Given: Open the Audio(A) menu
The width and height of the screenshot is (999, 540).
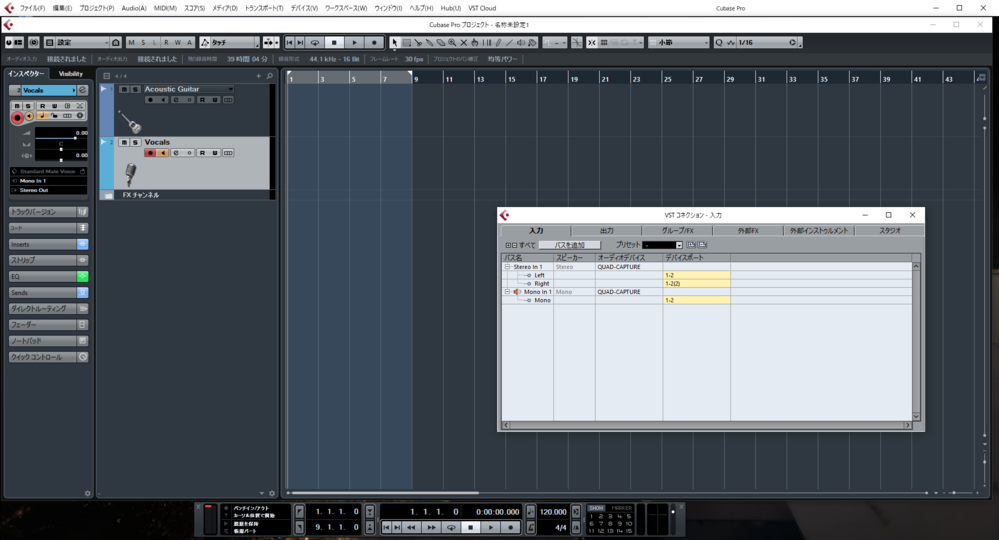Looking at the screenshot, I should point(134,8).
